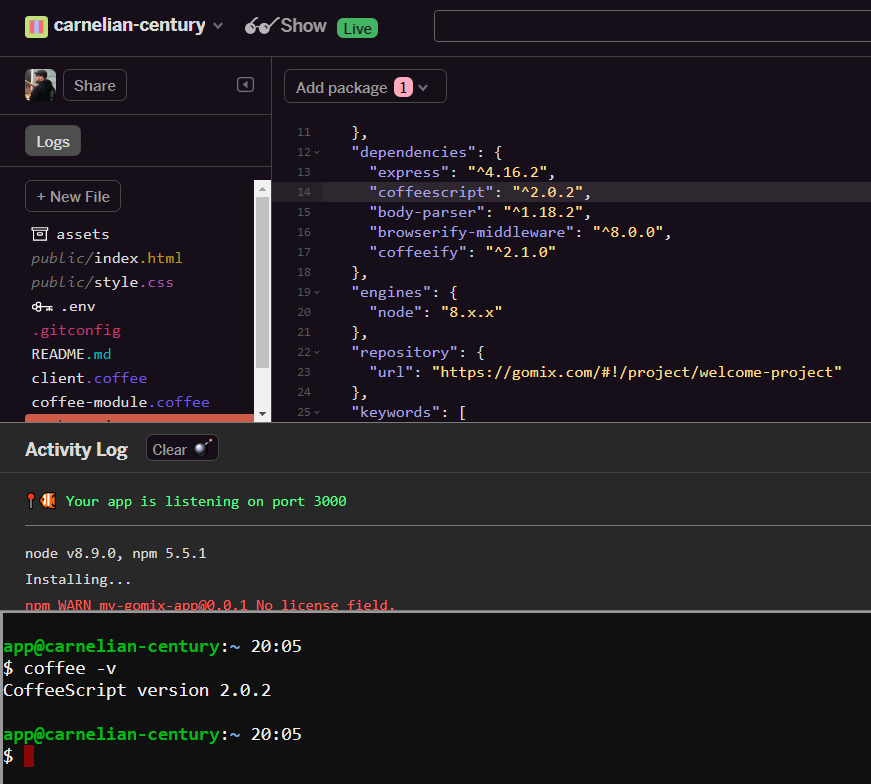Screen dimensions: 871x784
Task: Click the carnelian-century project logo icon
Action: (36, 27)
